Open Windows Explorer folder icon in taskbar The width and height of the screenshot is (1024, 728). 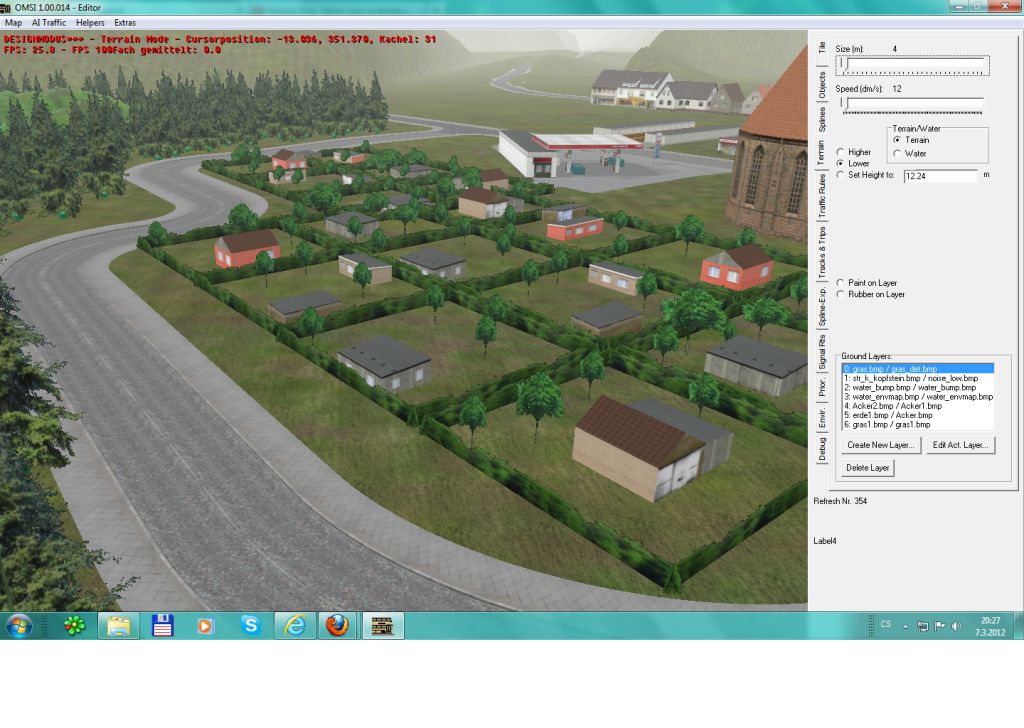(x=118, y=626)
